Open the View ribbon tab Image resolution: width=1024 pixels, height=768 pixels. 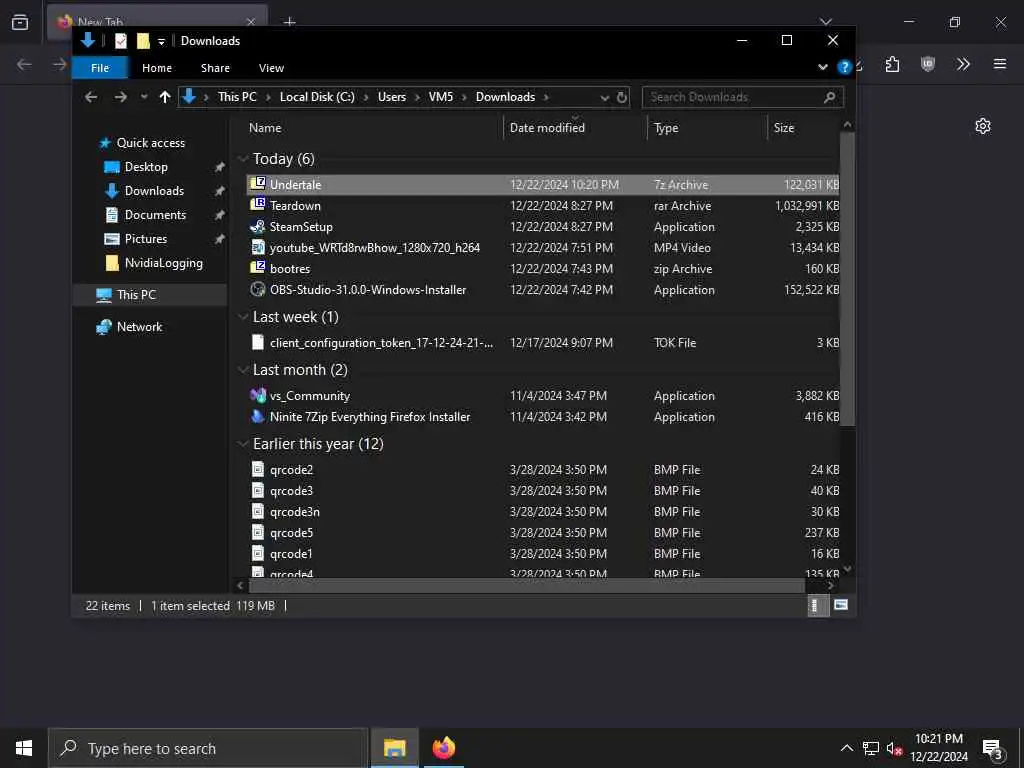click(x=271, y=68)
